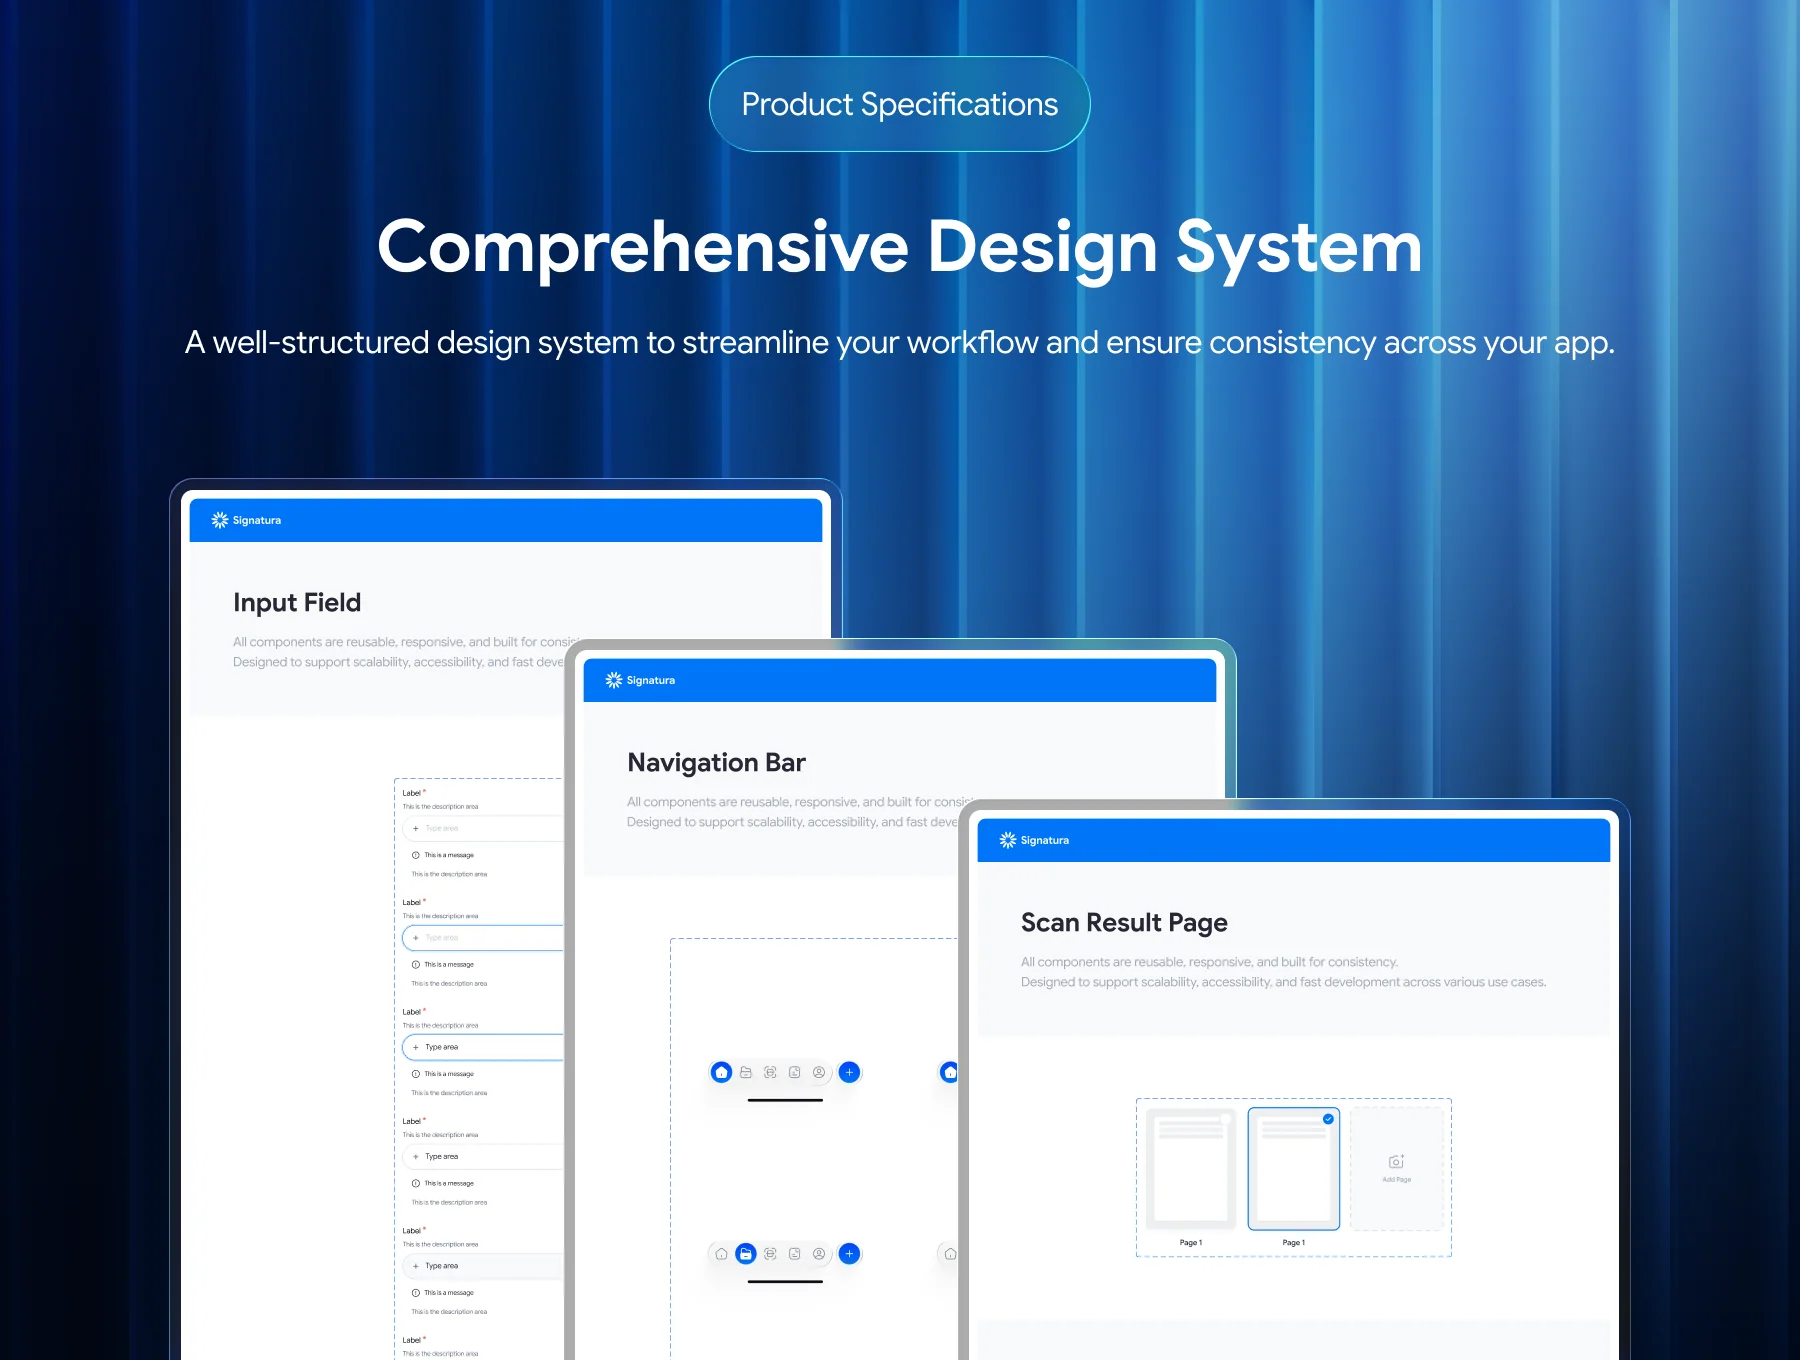
Task: Click the Product Specifications pill
Action: pyautogui.click(x=900, y=104)
